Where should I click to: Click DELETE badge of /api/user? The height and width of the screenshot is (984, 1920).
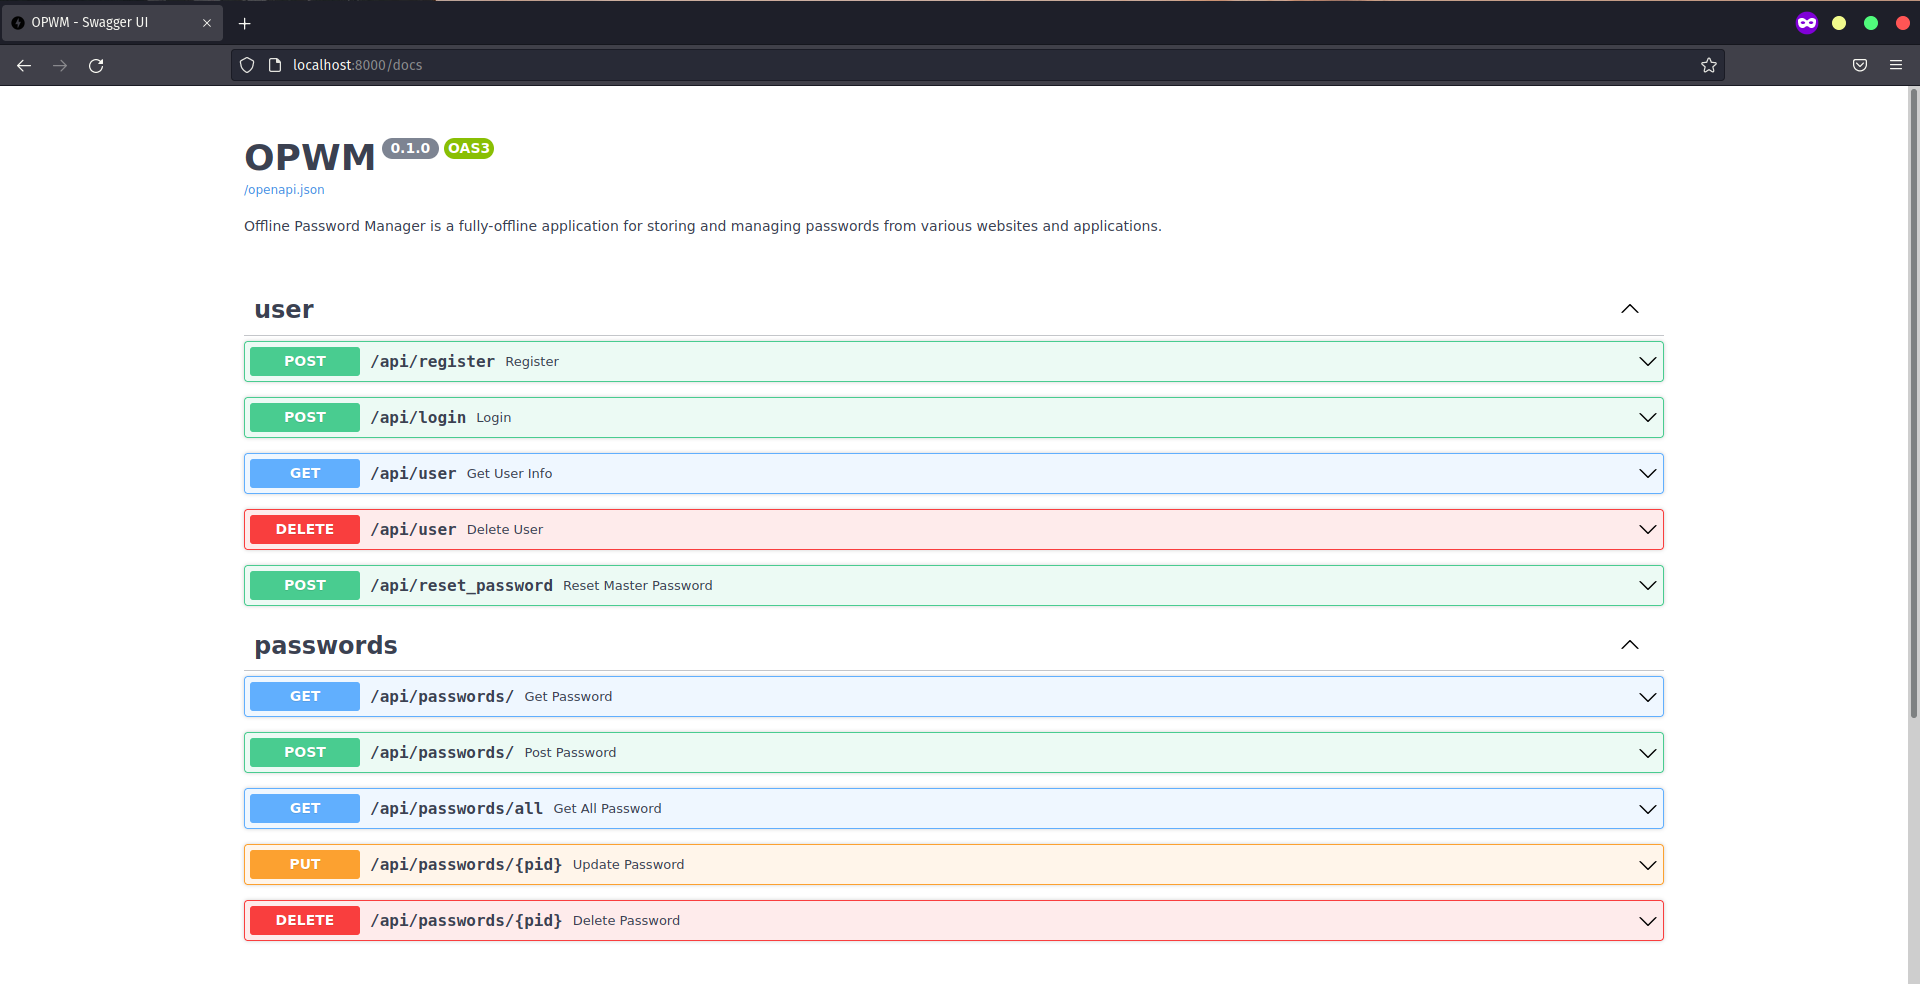(x=305, y=529)
